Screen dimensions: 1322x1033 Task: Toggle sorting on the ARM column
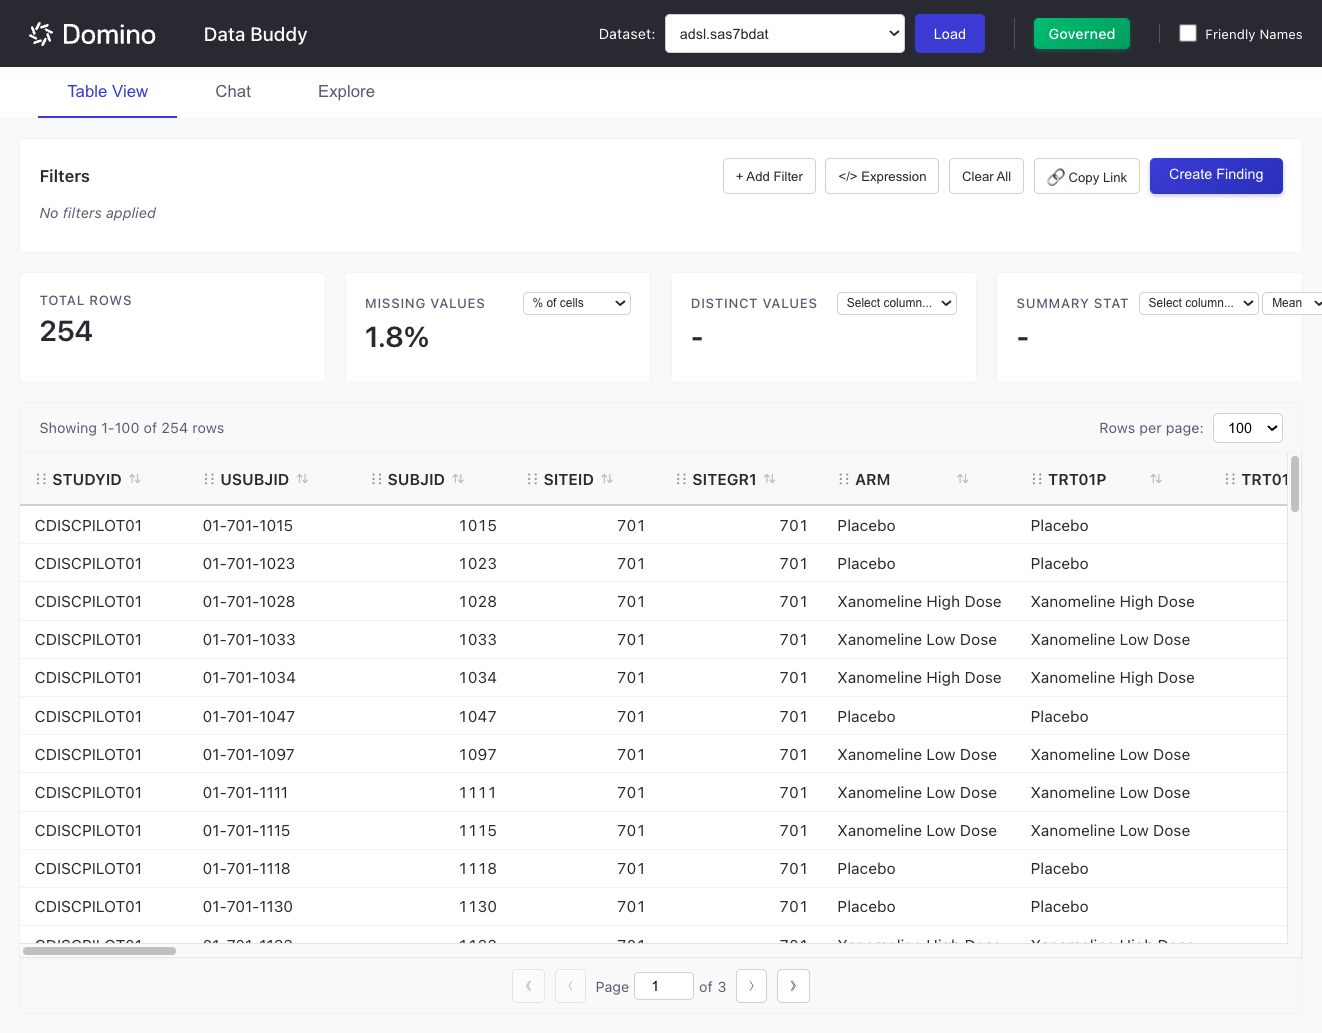(962, 479)
